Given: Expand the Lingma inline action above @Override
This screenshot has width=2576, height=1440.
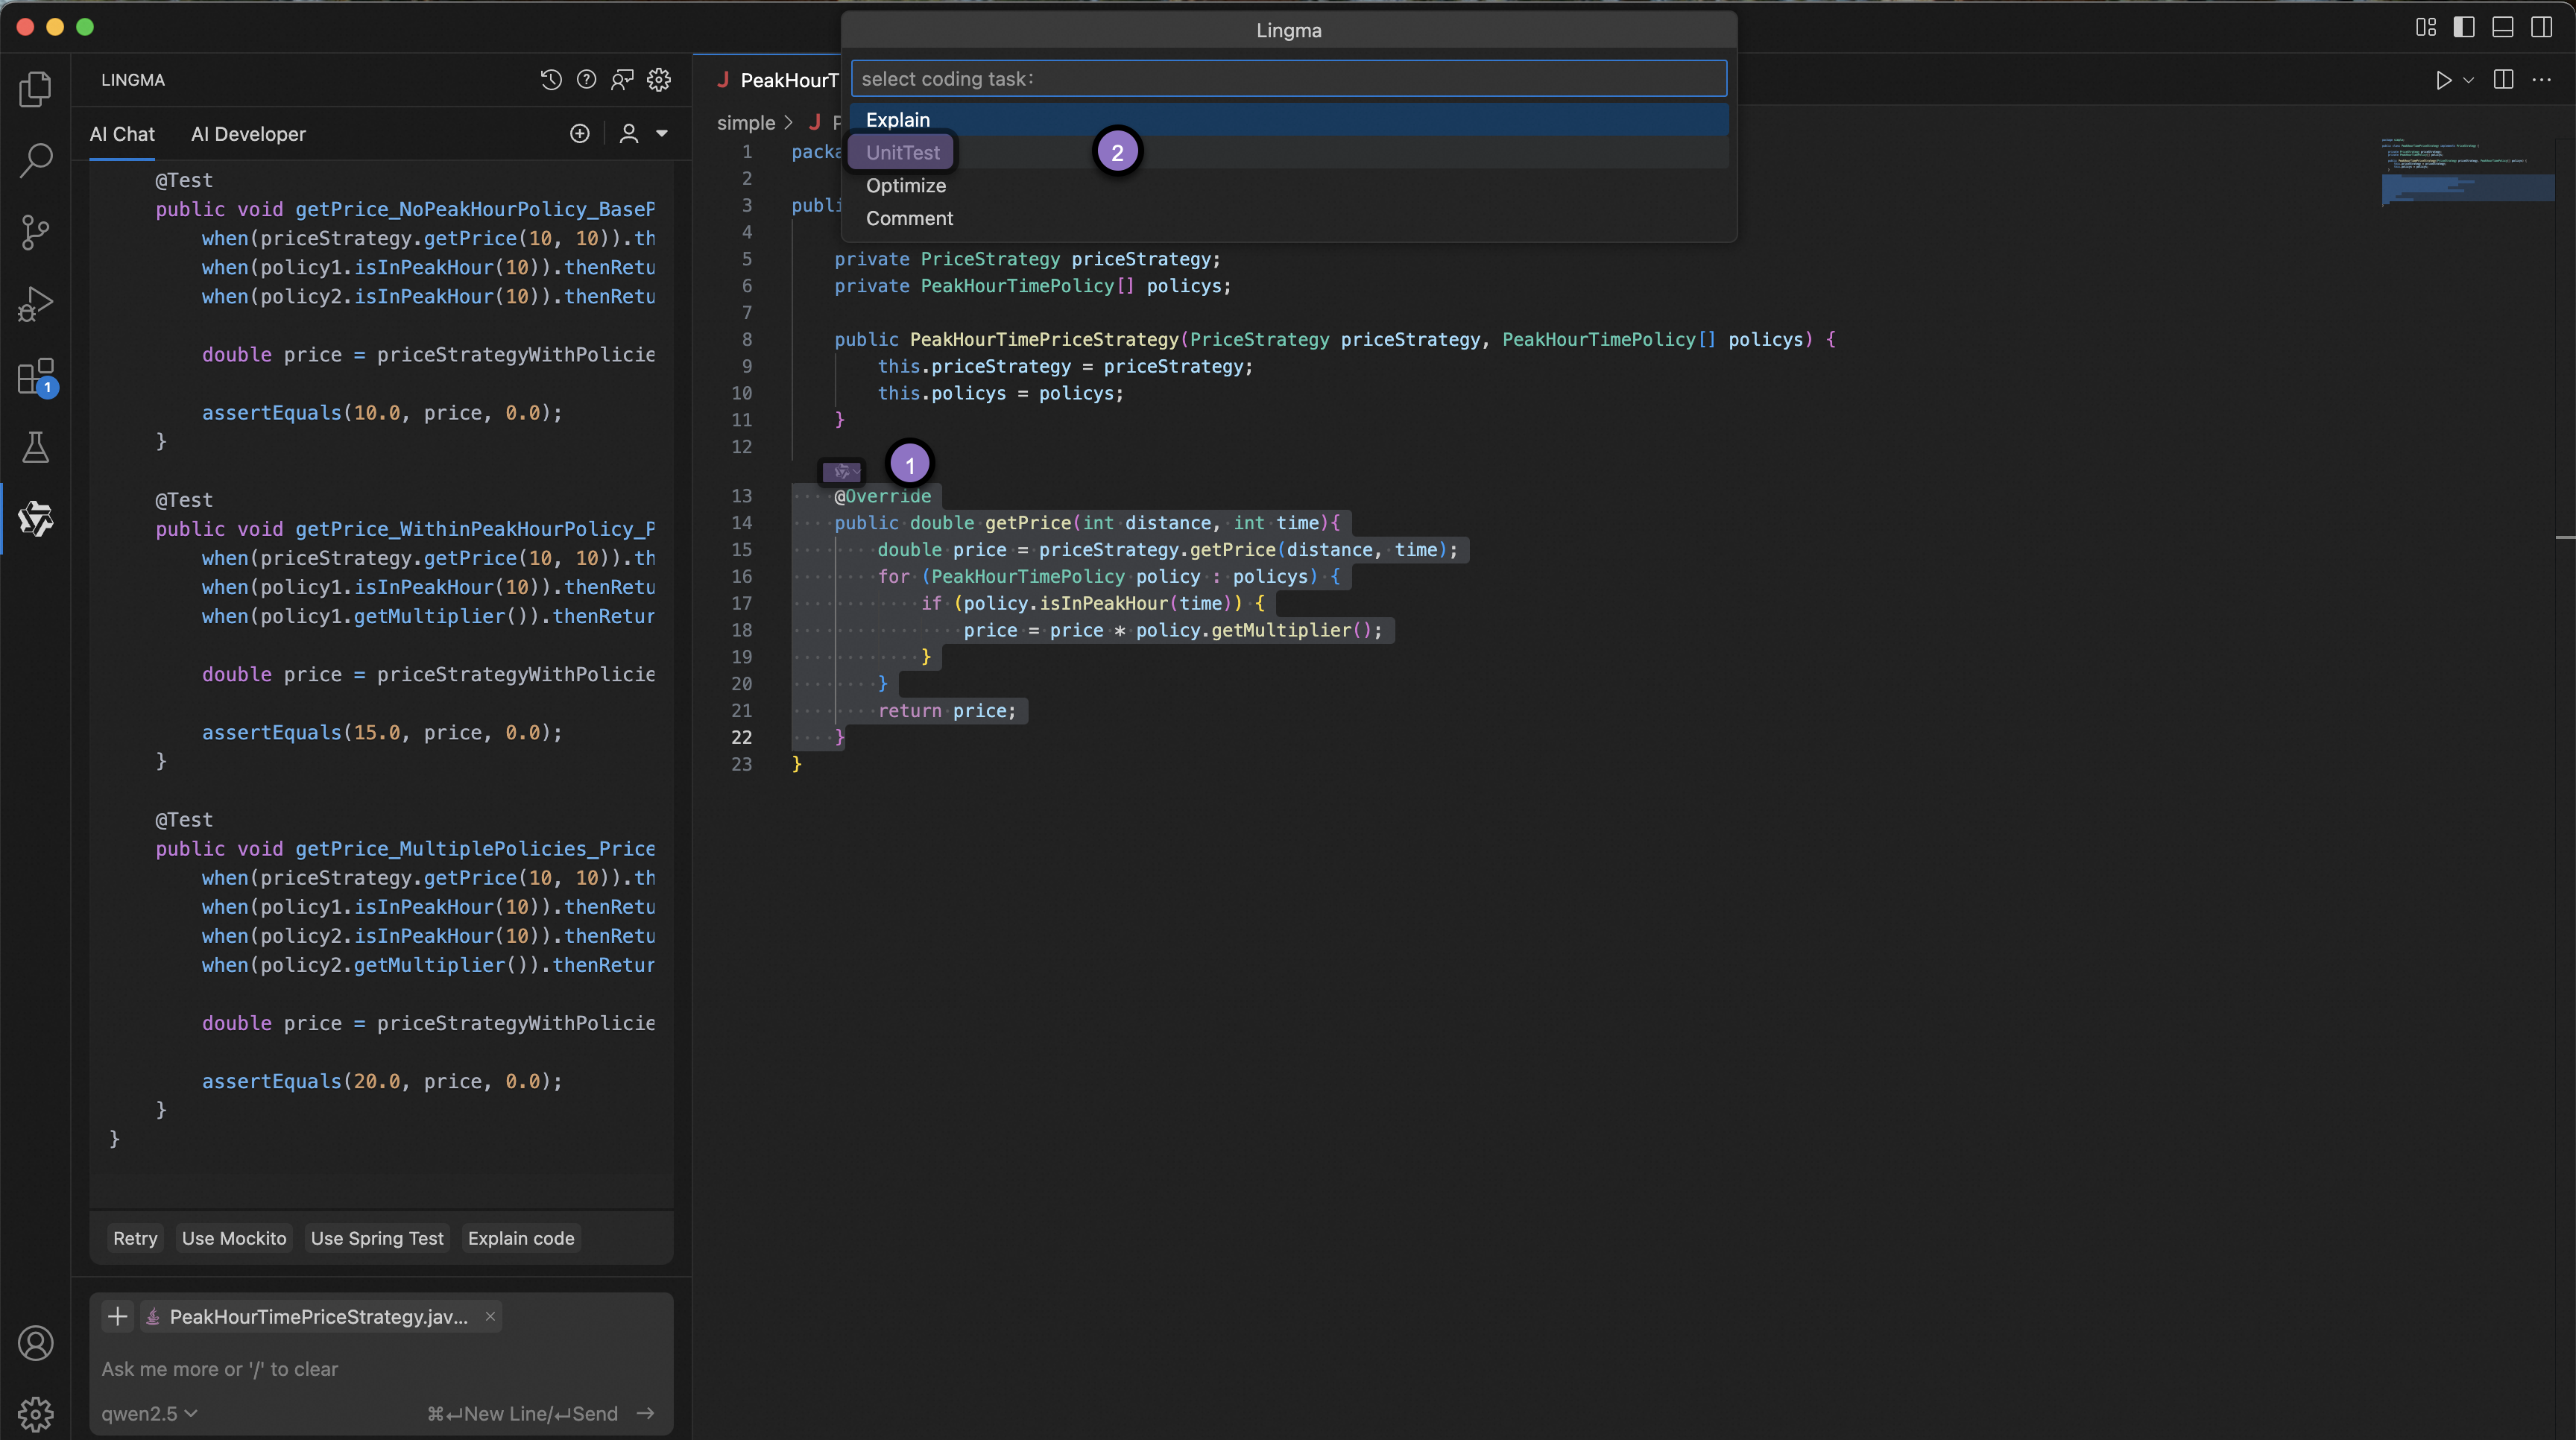Looking at the screenshot, I should coord(842,471).
